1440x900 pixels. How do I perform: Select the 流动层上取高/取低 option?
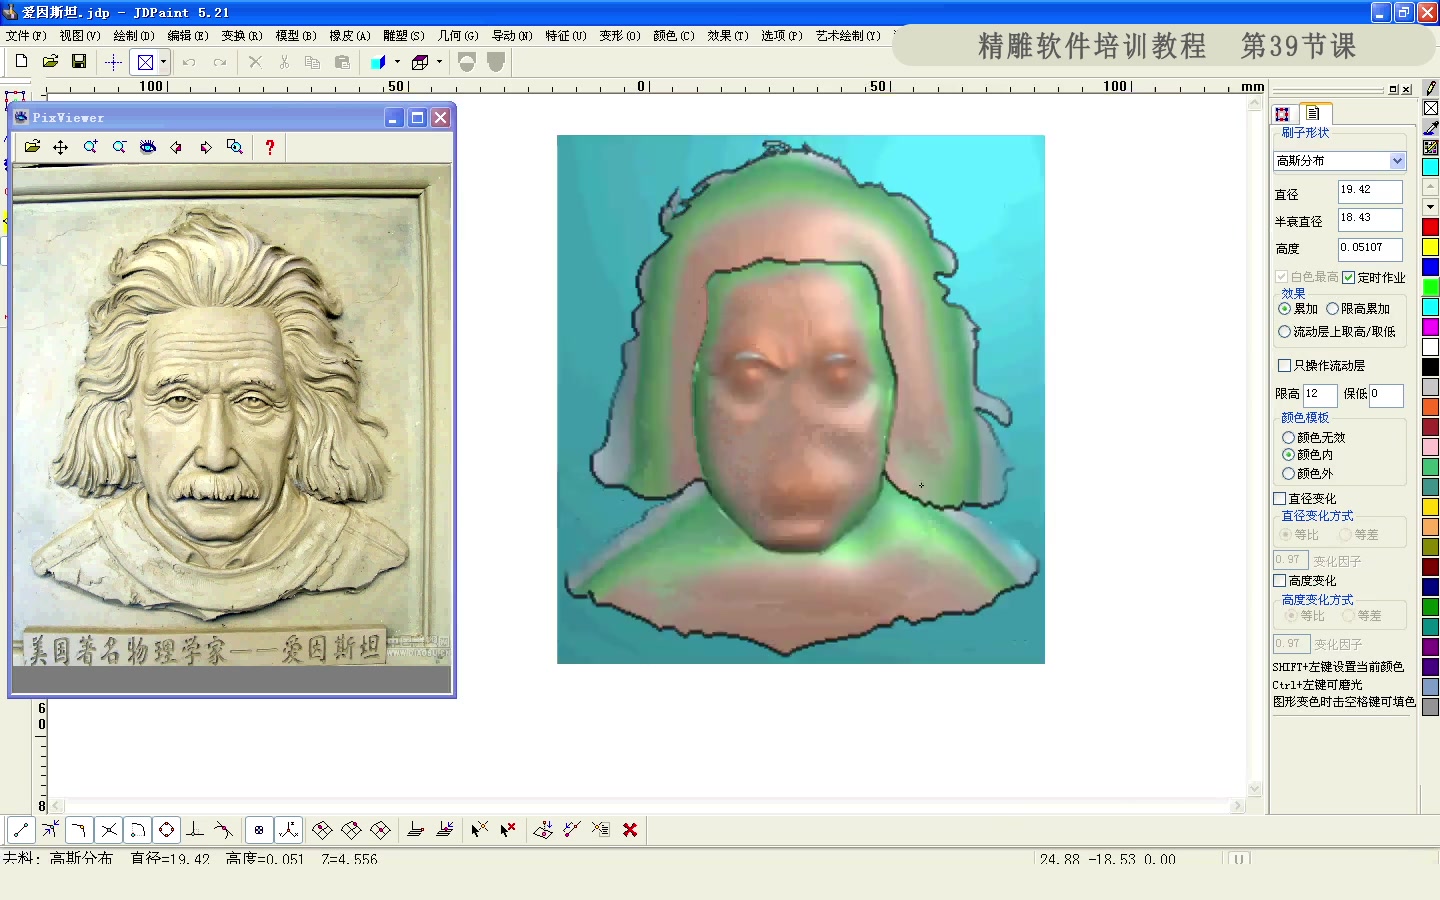(x=1284, y=332)
